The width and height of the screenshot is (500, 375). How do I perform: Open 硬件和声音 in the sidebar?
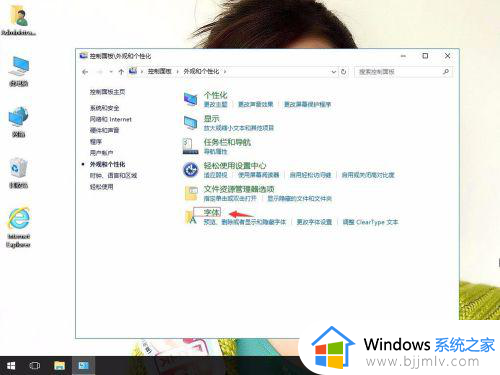[x=104, y=130]
